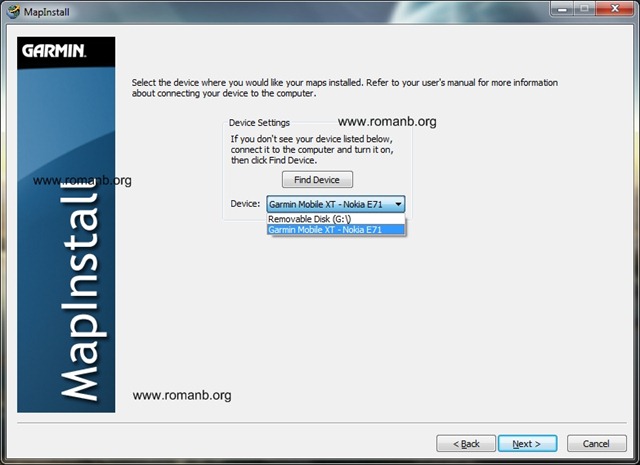
Task: Choose Garmin Mobile XT - Nokia E71 list entry
Action: point(336,229)
